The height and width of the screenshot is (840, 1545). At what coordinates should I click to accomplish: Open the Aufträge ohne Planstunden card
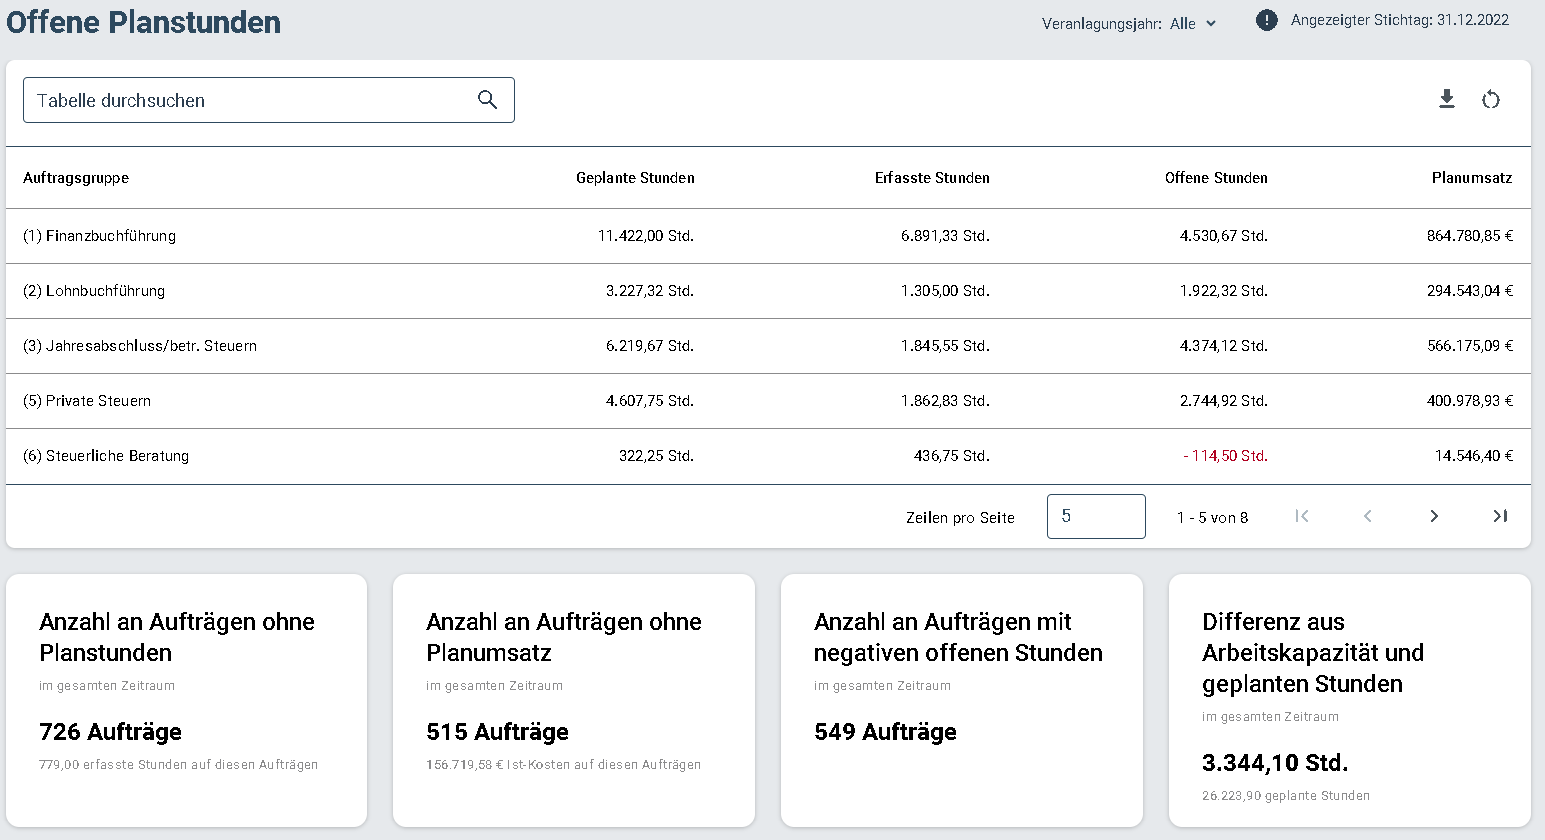coord(187,700)
